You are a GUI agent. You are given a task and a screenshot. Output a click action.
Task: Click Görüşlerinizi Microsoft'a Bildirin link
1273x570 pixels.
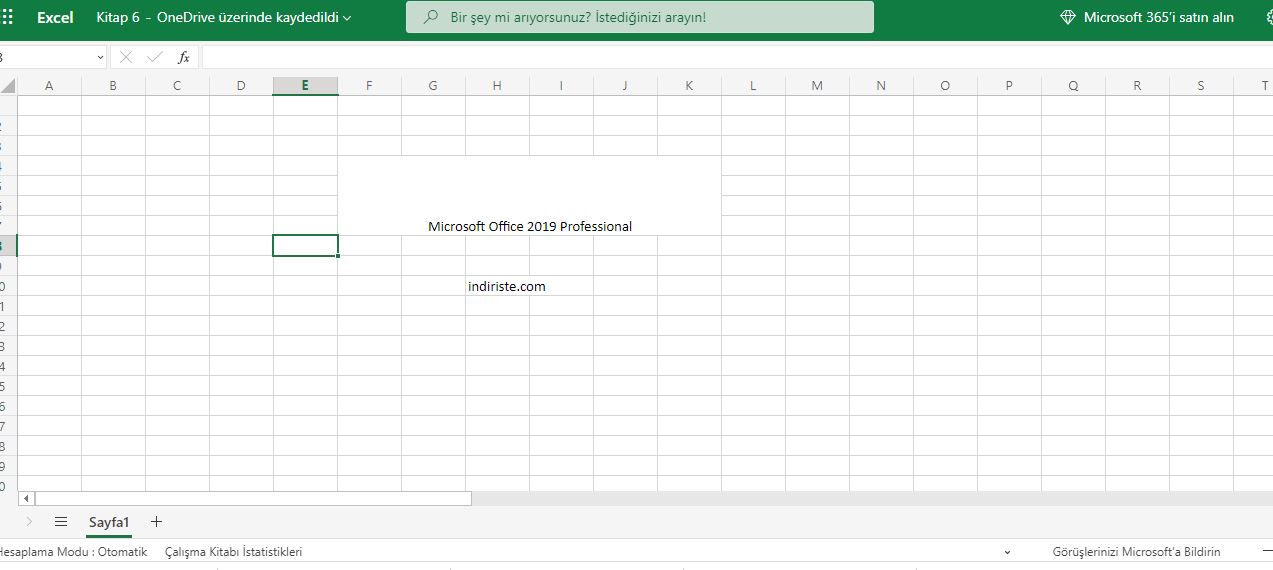click(1136, 552)
